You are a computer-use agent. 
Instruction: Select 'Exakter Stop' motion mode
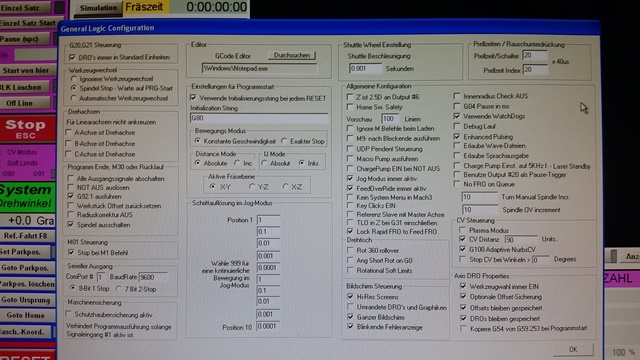pos(284,141)
